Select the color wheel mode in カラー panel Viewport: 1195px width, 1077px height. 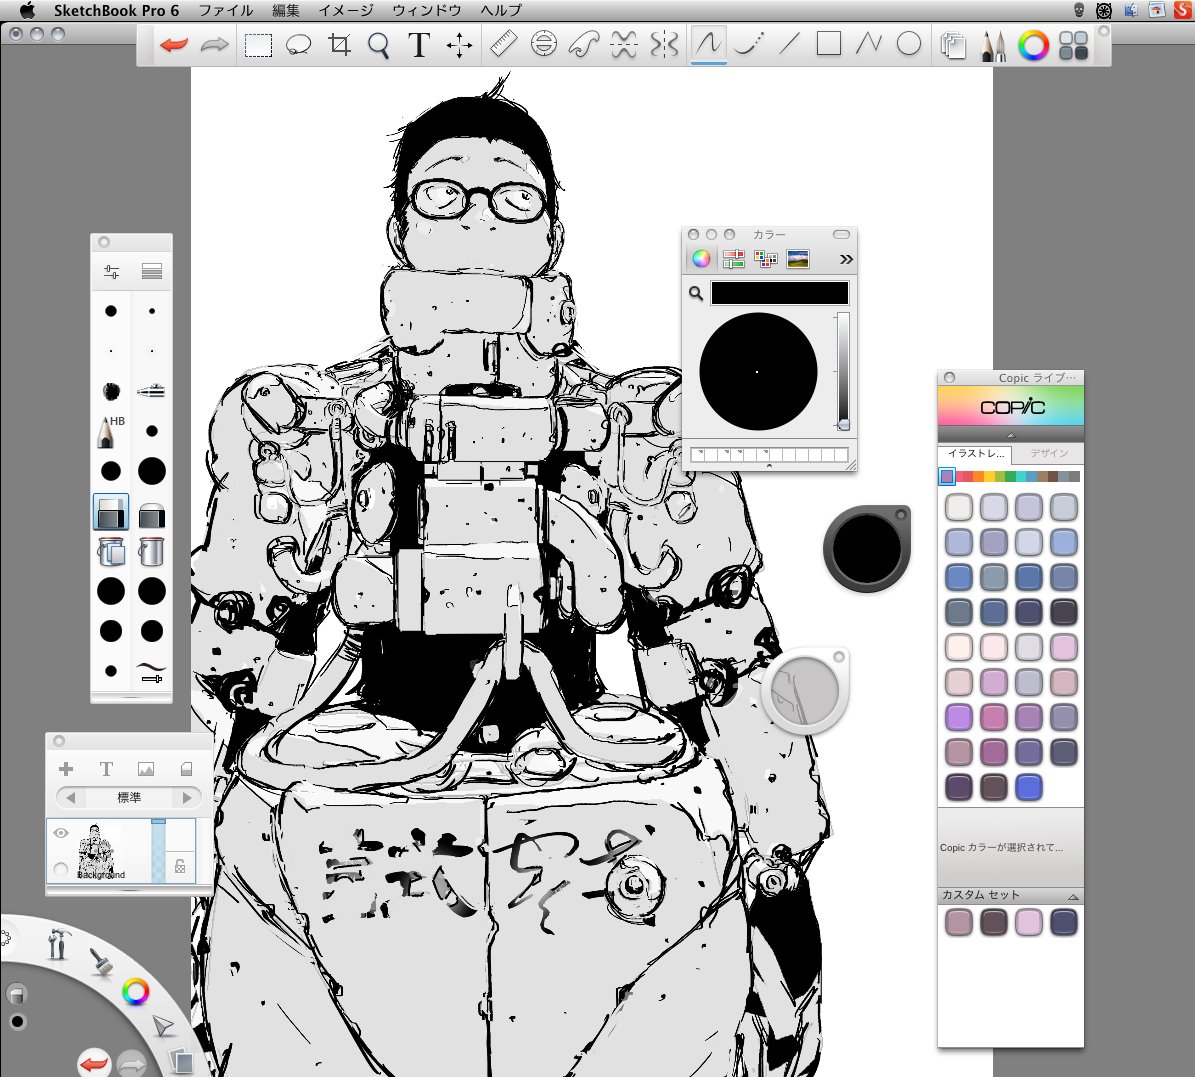[701, 259]
